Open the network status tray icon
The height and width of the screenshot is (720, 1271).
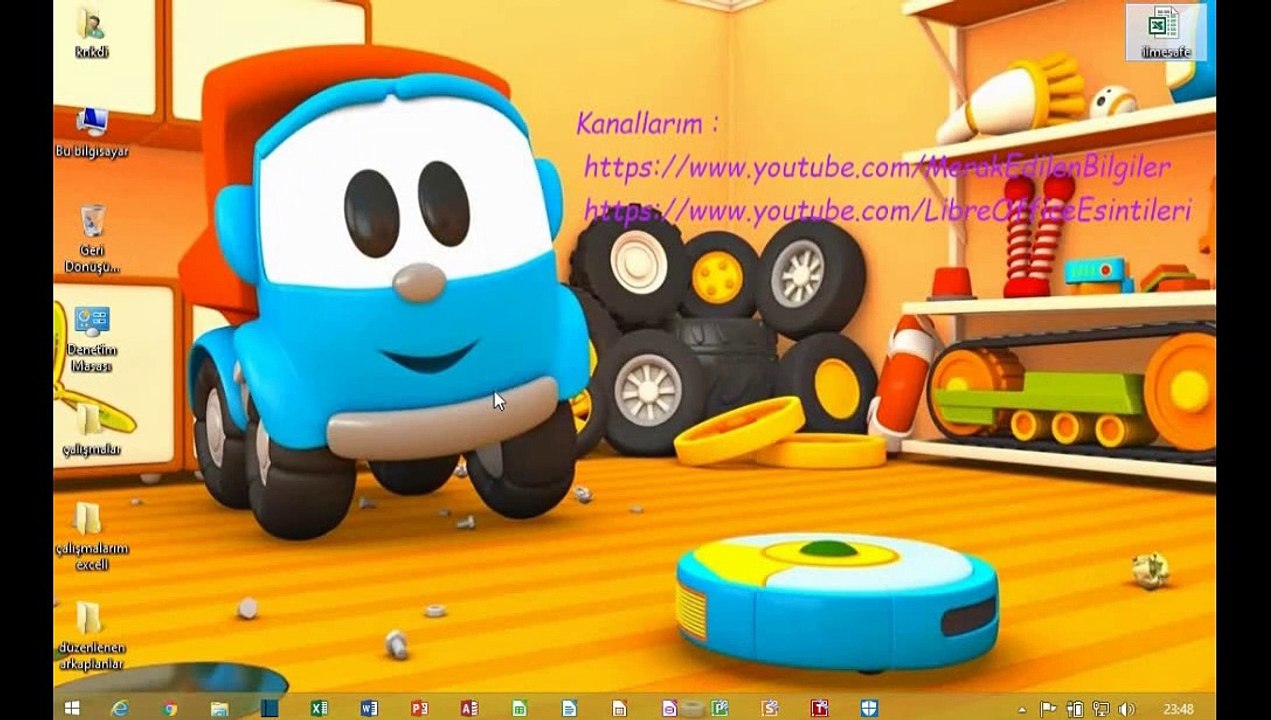coord(1101,708)
